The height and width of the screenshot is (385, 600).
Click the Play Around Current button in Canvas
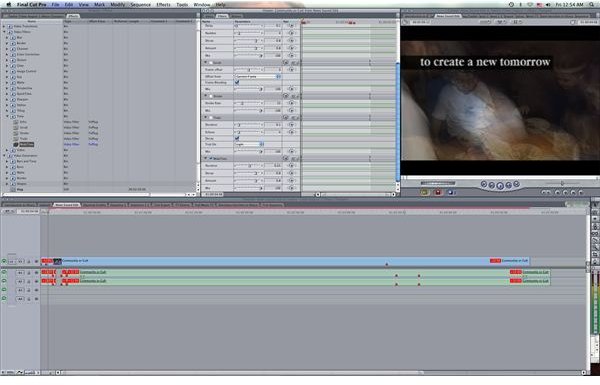point(509,185)
